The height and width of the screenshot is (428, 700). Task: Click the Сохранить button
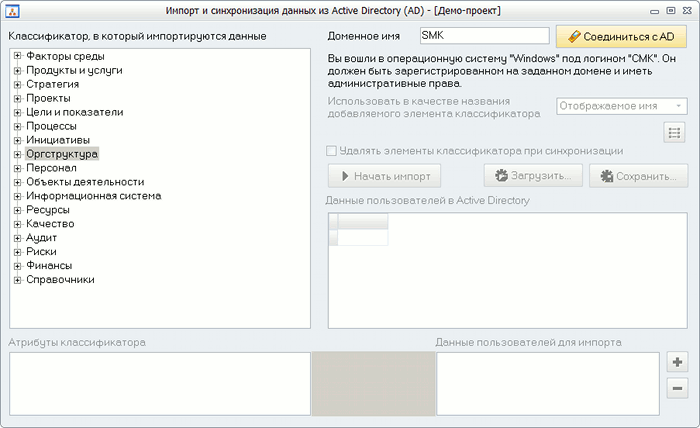point(638,176)
